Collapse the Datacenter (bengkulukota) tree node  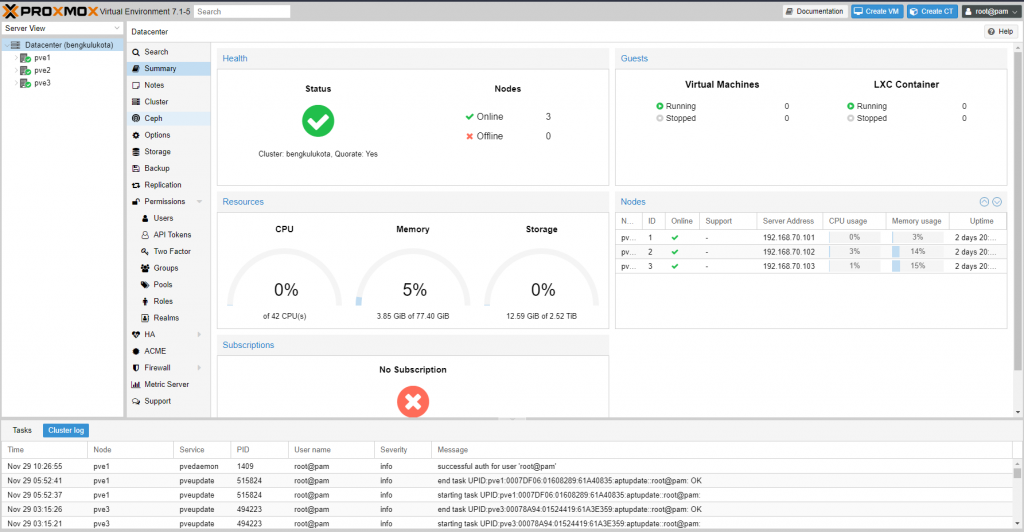point(7,45)
